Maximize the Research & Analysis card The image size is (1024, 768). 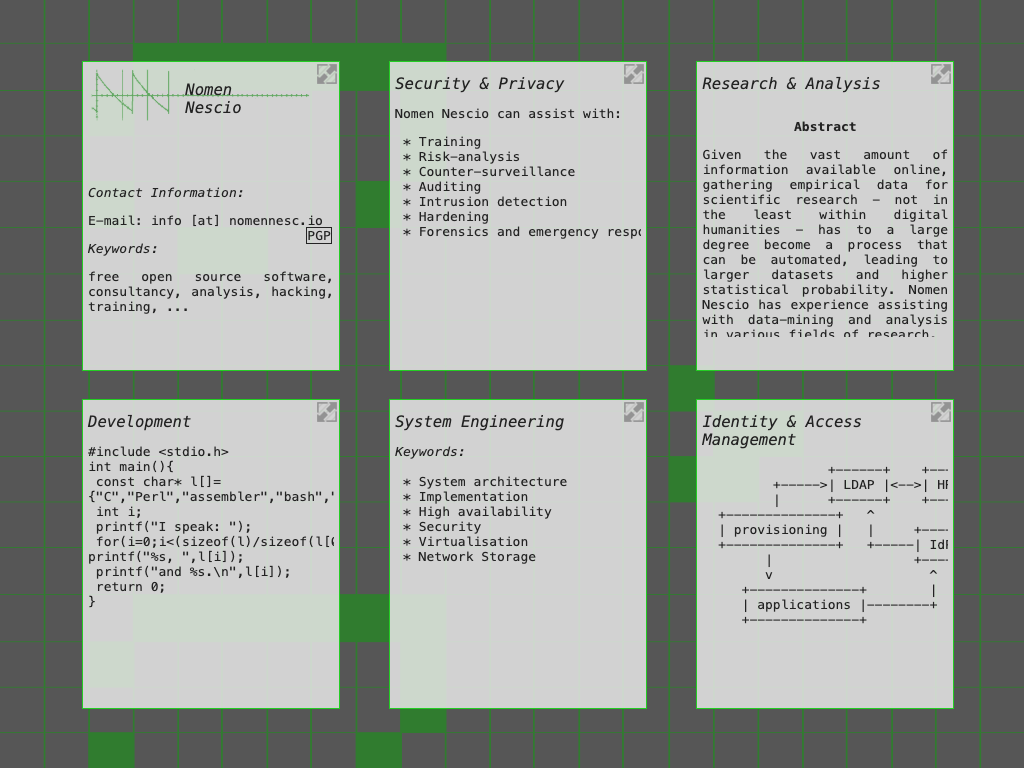[x=941, y=74]
